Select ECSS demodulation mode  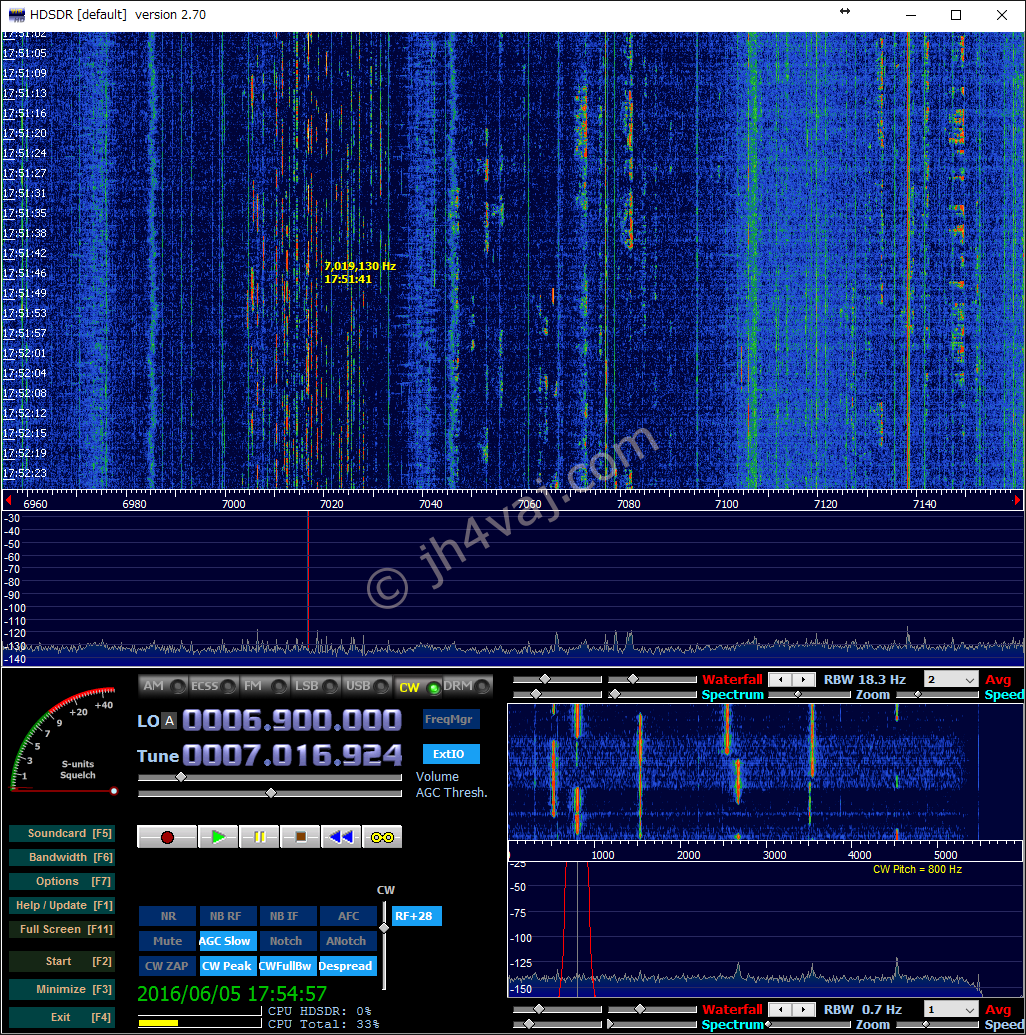pos(213,686)
